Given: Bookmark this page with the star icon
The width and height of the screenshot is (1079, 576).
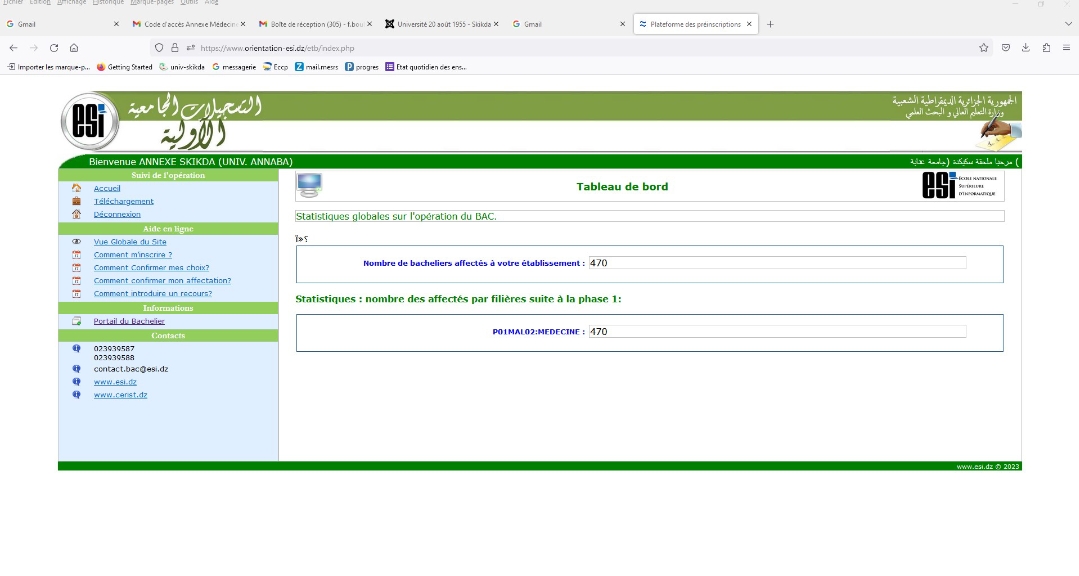Looking at the screenshot, I should click(x=983, y=47).
